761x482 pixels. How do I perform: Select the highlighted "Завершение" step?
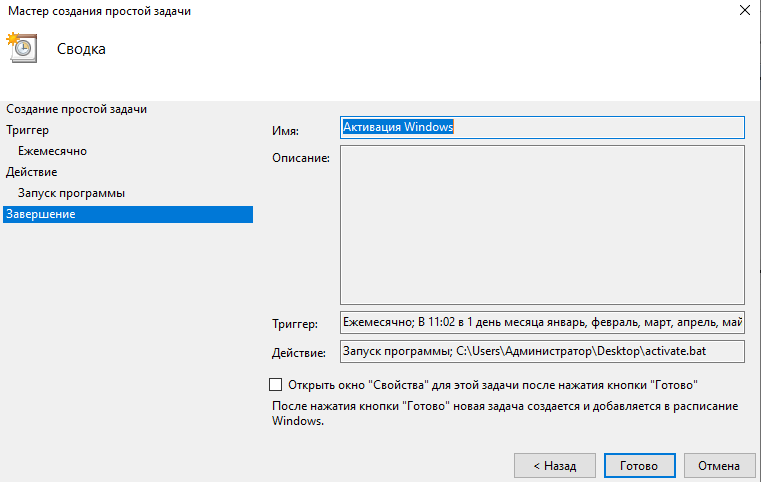point(128,214)
